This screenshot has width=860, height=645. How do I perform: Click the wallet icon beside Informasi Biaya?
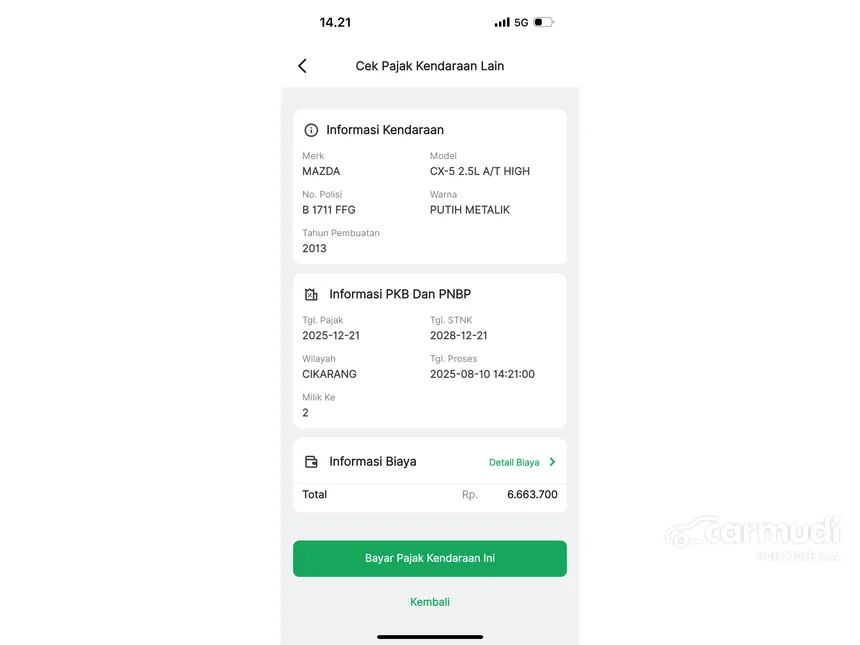click(x=311, y=462)
